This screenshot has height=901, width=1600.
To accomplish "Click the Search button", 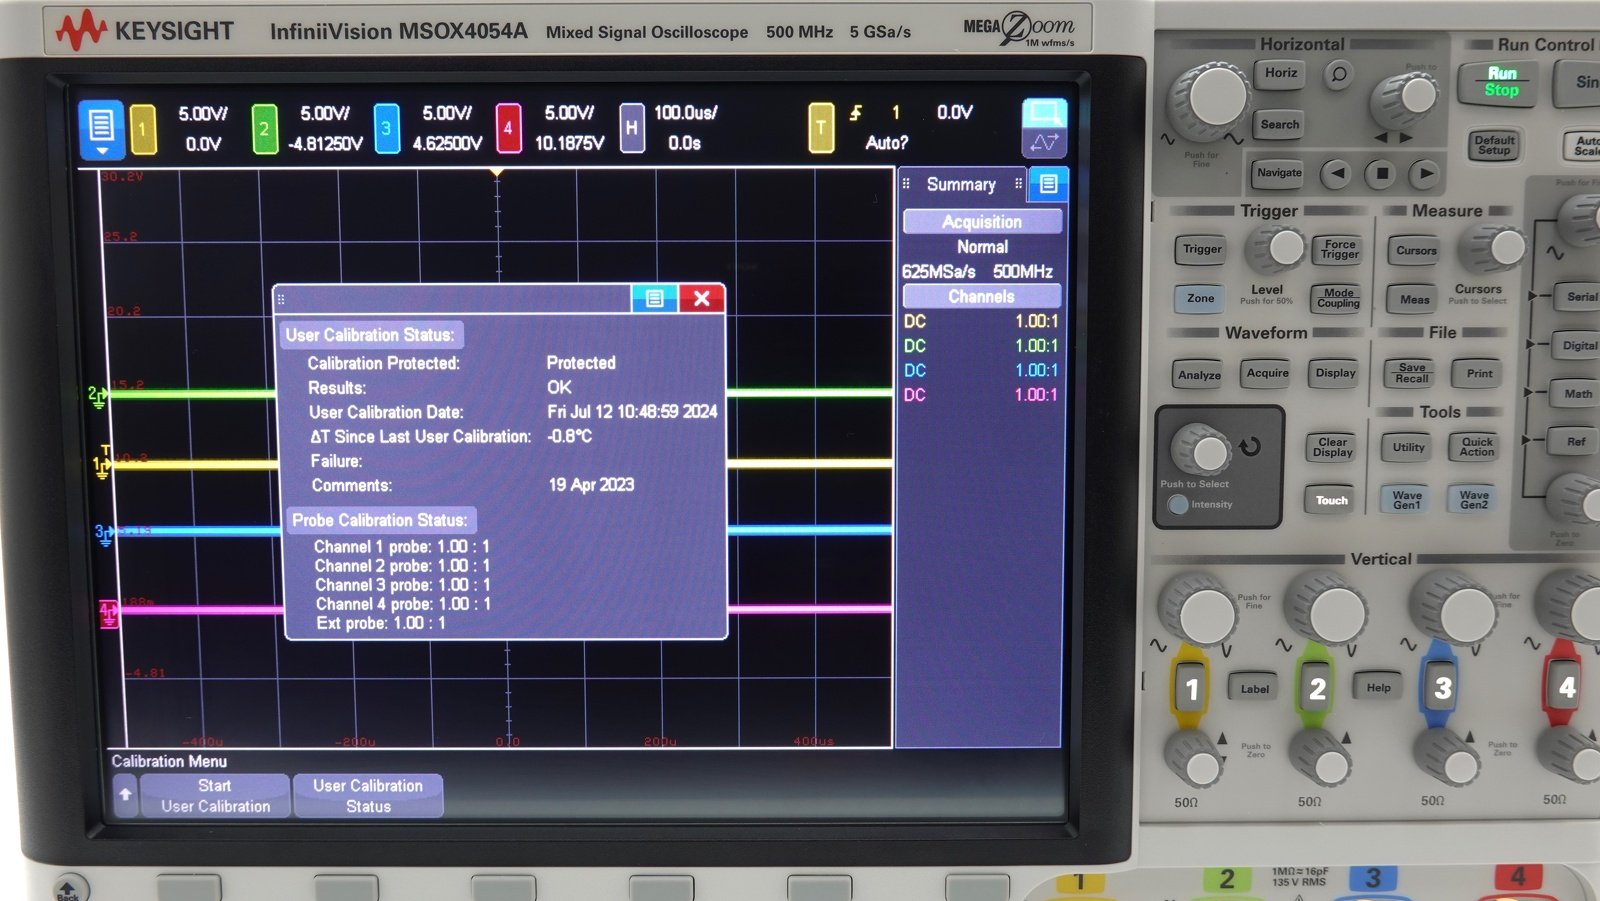I will pos(1279,125).
